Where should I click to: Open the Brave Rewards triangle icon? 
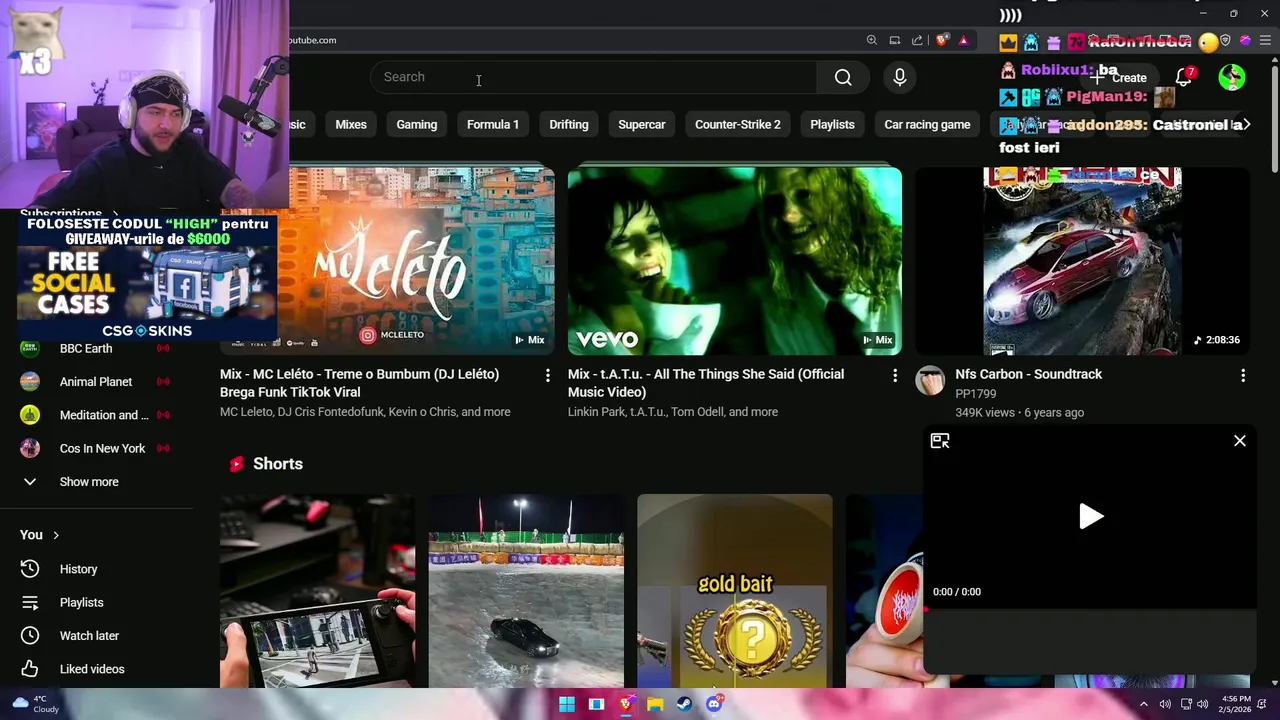(x=963, y=40)
